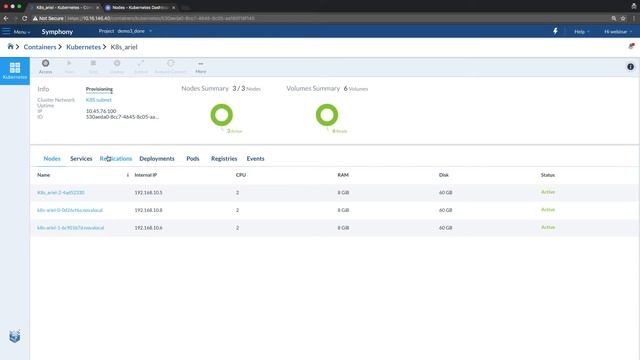Image resolution: width=640 pixels, height=360 pixels.
Task: Click the CPU column header
Action: (x=241, y=175)
